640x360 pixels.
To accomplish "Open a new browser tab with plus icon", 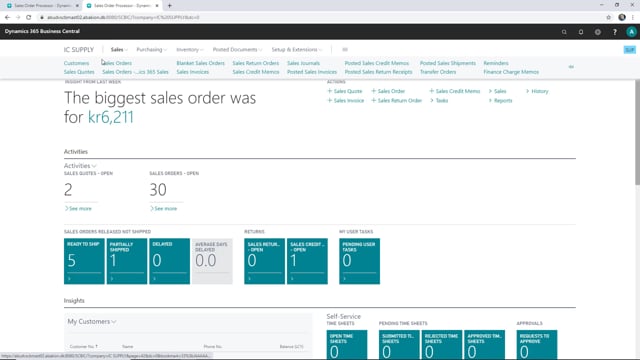I will point(169,6).
